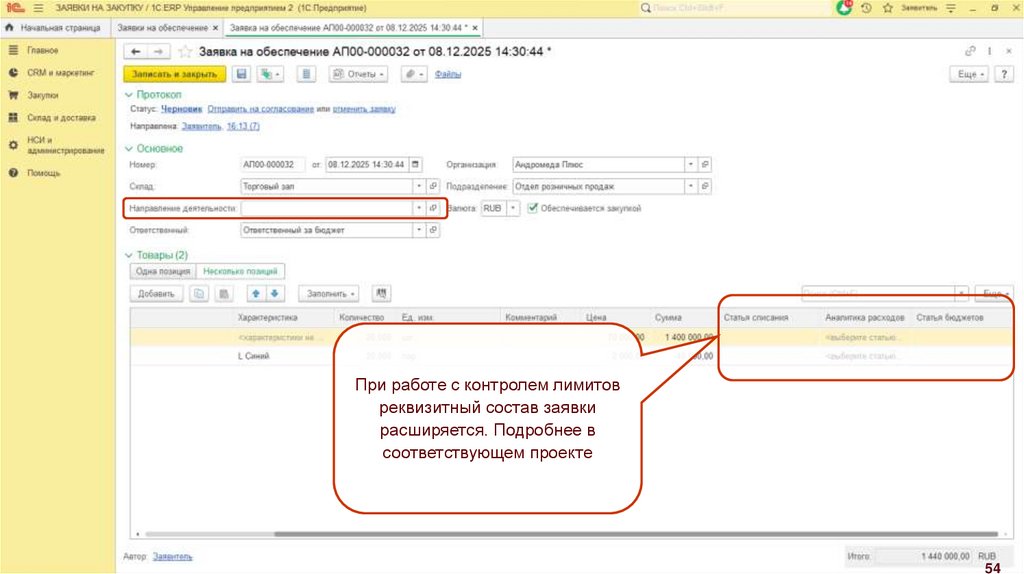The height and width of the screenshot is (574, 1024).
Task: Open the Еще menu at top right
Action: (969, 74)
